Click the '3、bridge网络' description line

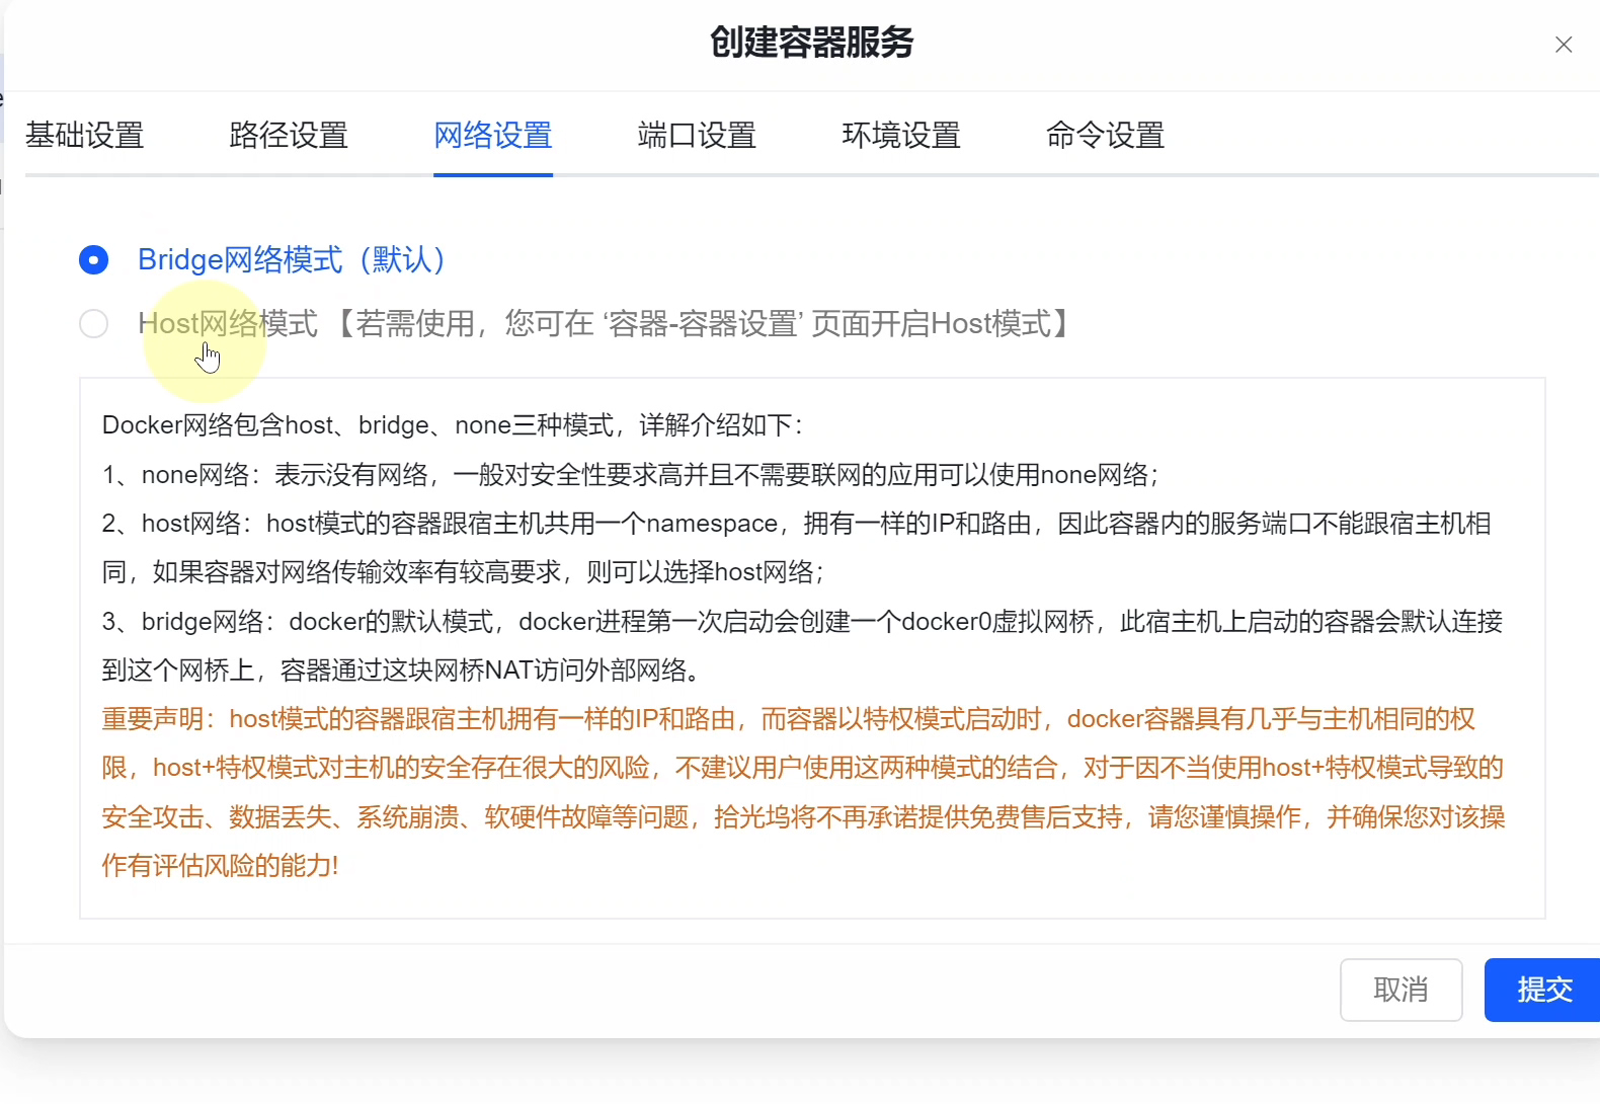[x=802, y=646]
